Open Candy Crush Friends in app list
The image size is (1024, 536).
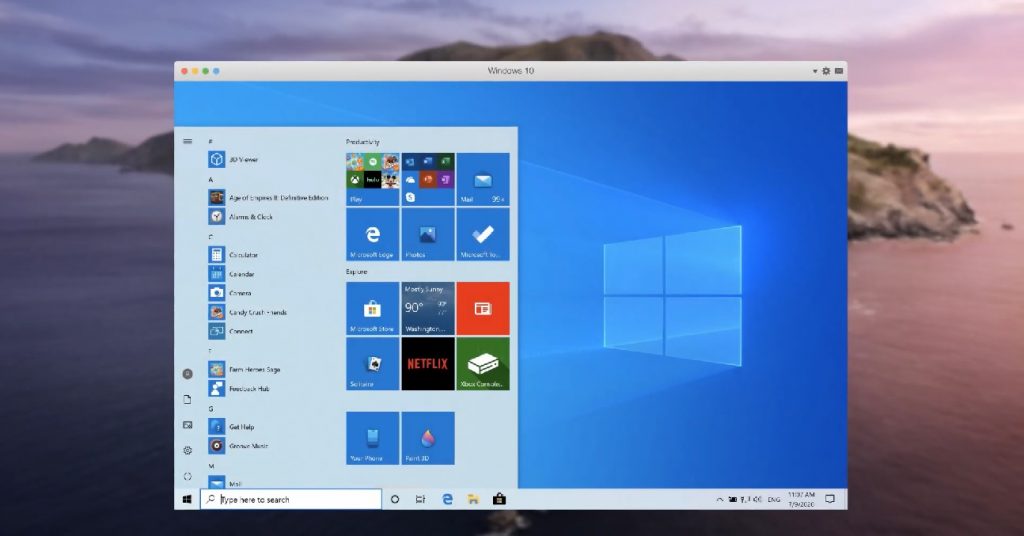[248, 312]
